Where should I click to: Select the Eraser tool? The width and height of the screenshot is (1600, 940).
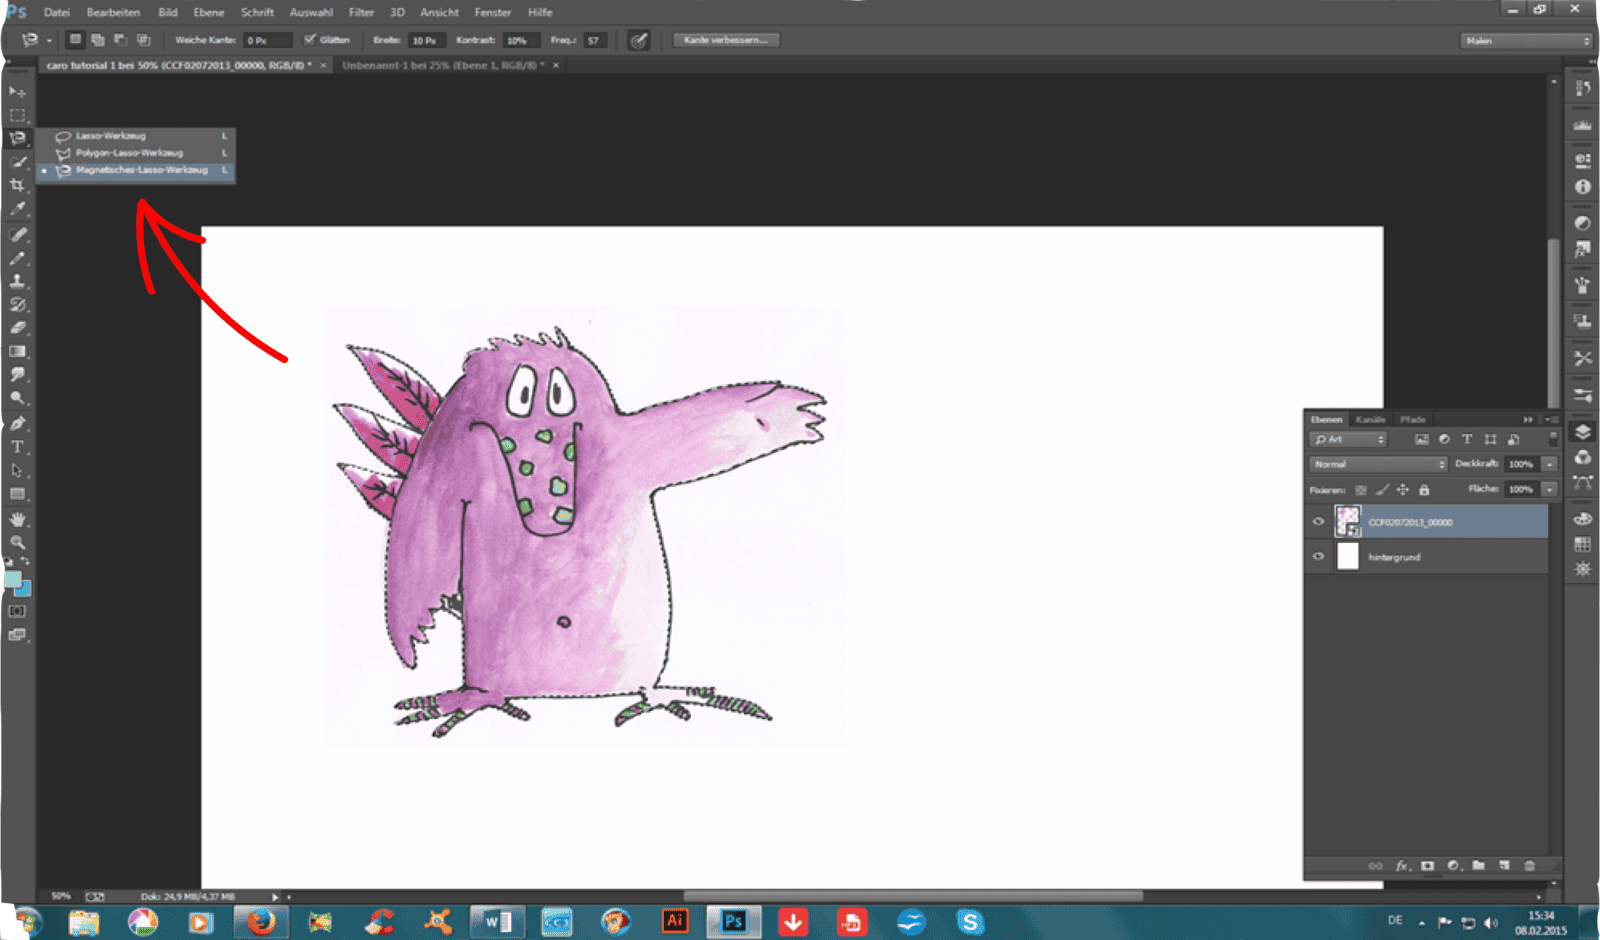click(17, 328)
